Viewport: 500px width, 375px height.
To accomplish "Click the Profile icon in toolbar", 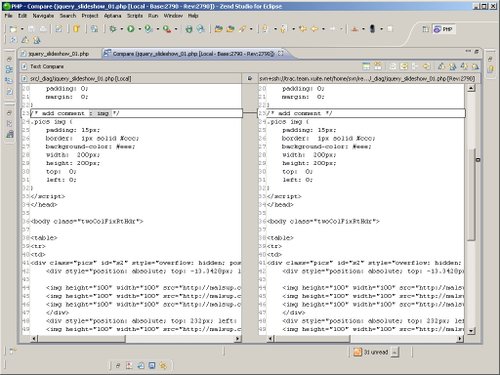I will click(149, 29).
